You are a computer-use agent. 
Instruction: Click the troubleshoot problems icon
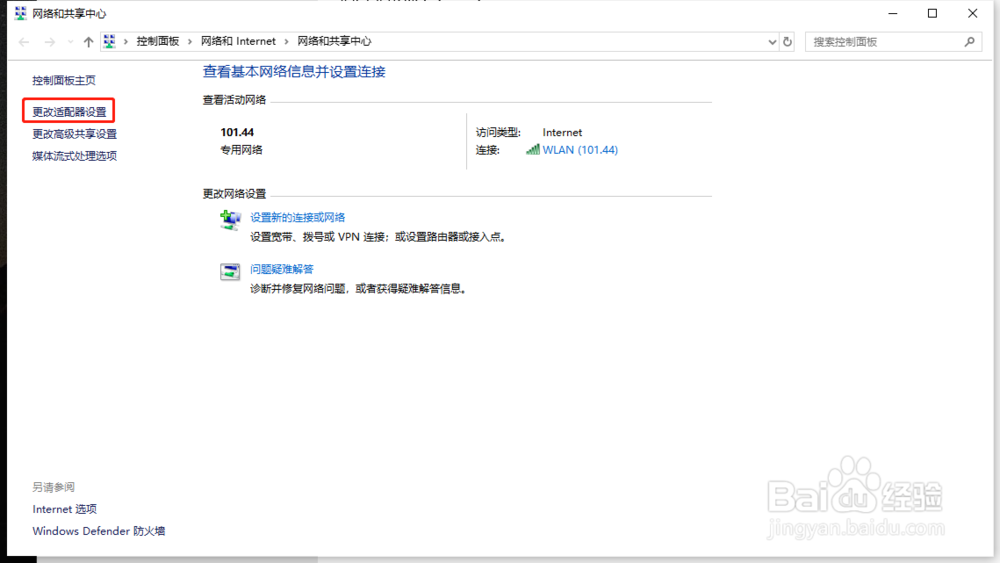pyautogui.click(x=230, y=272)
